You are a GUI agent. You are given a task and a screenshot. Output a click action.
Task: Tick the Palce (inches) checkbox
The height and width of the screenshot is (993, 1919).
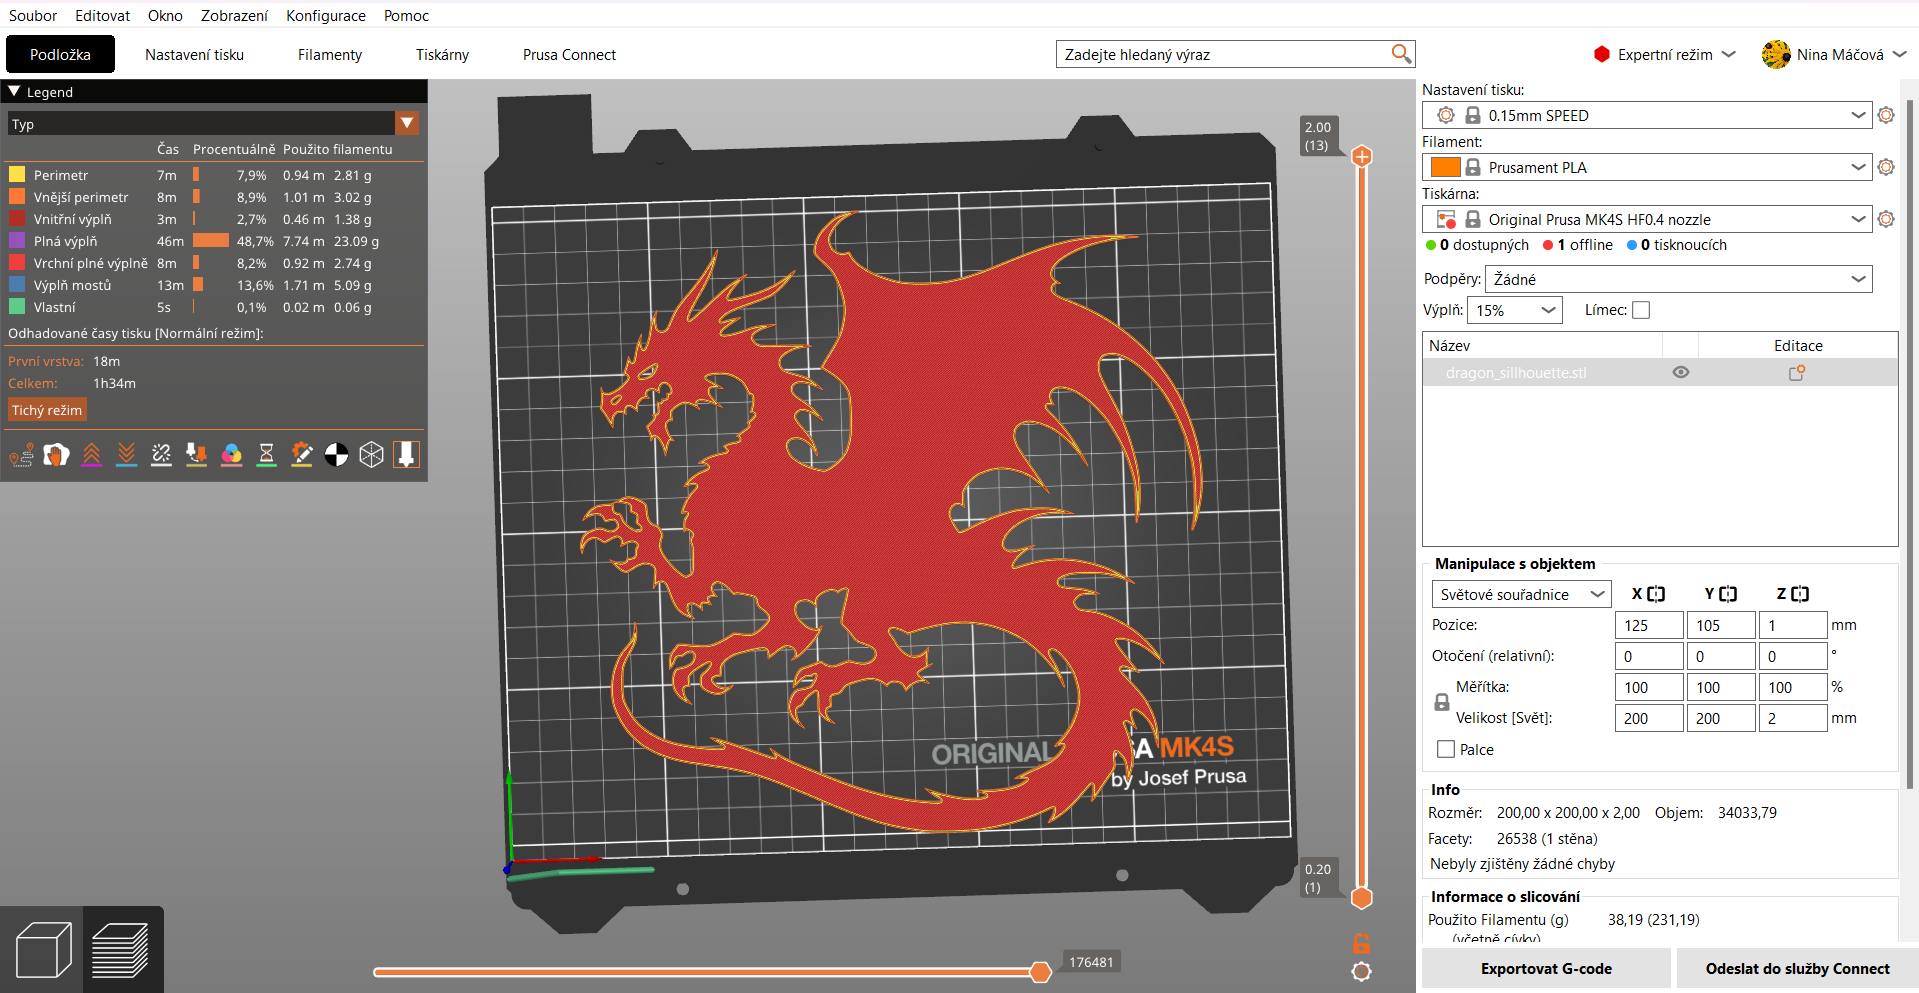(1446, 749)
